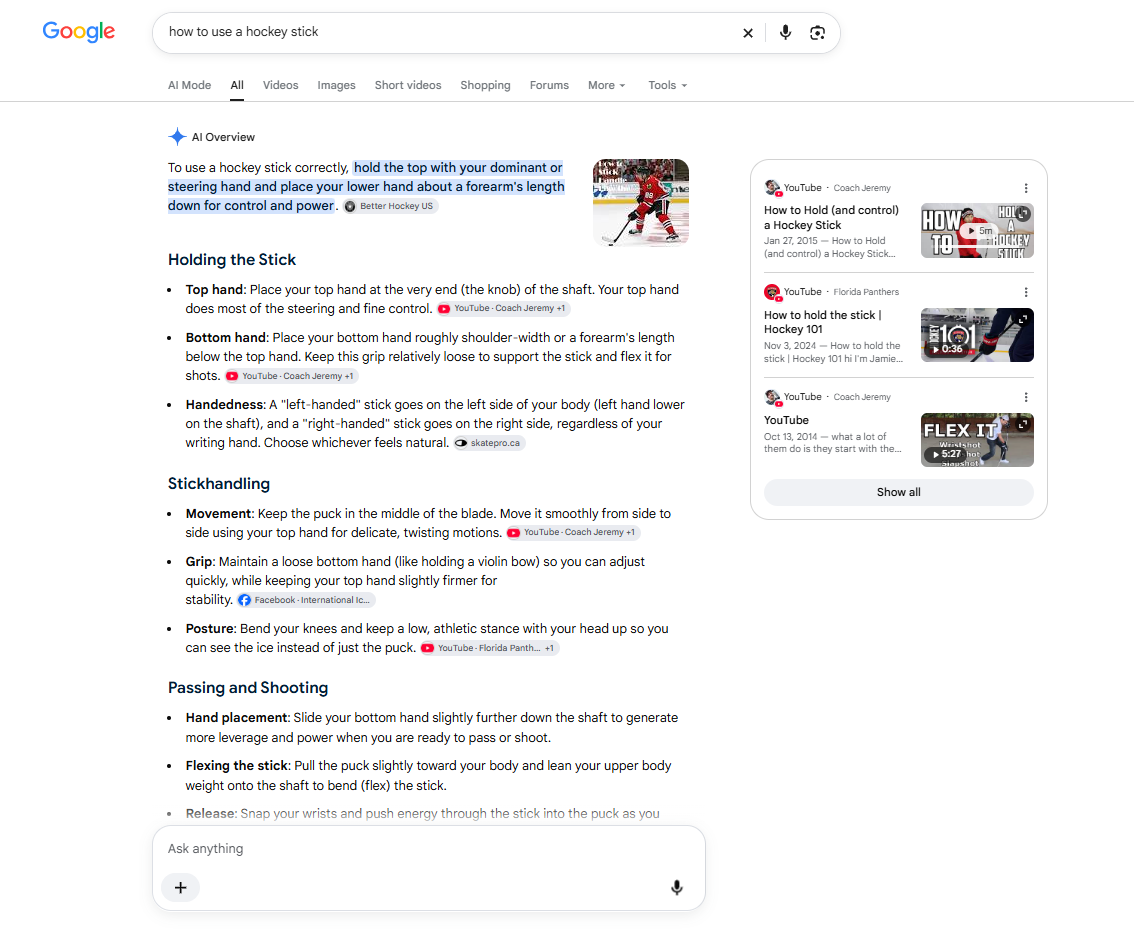Open options menu for FLEX IT video card
The height and width of the screenshot is (937, 1134).
coord(1026,397)
